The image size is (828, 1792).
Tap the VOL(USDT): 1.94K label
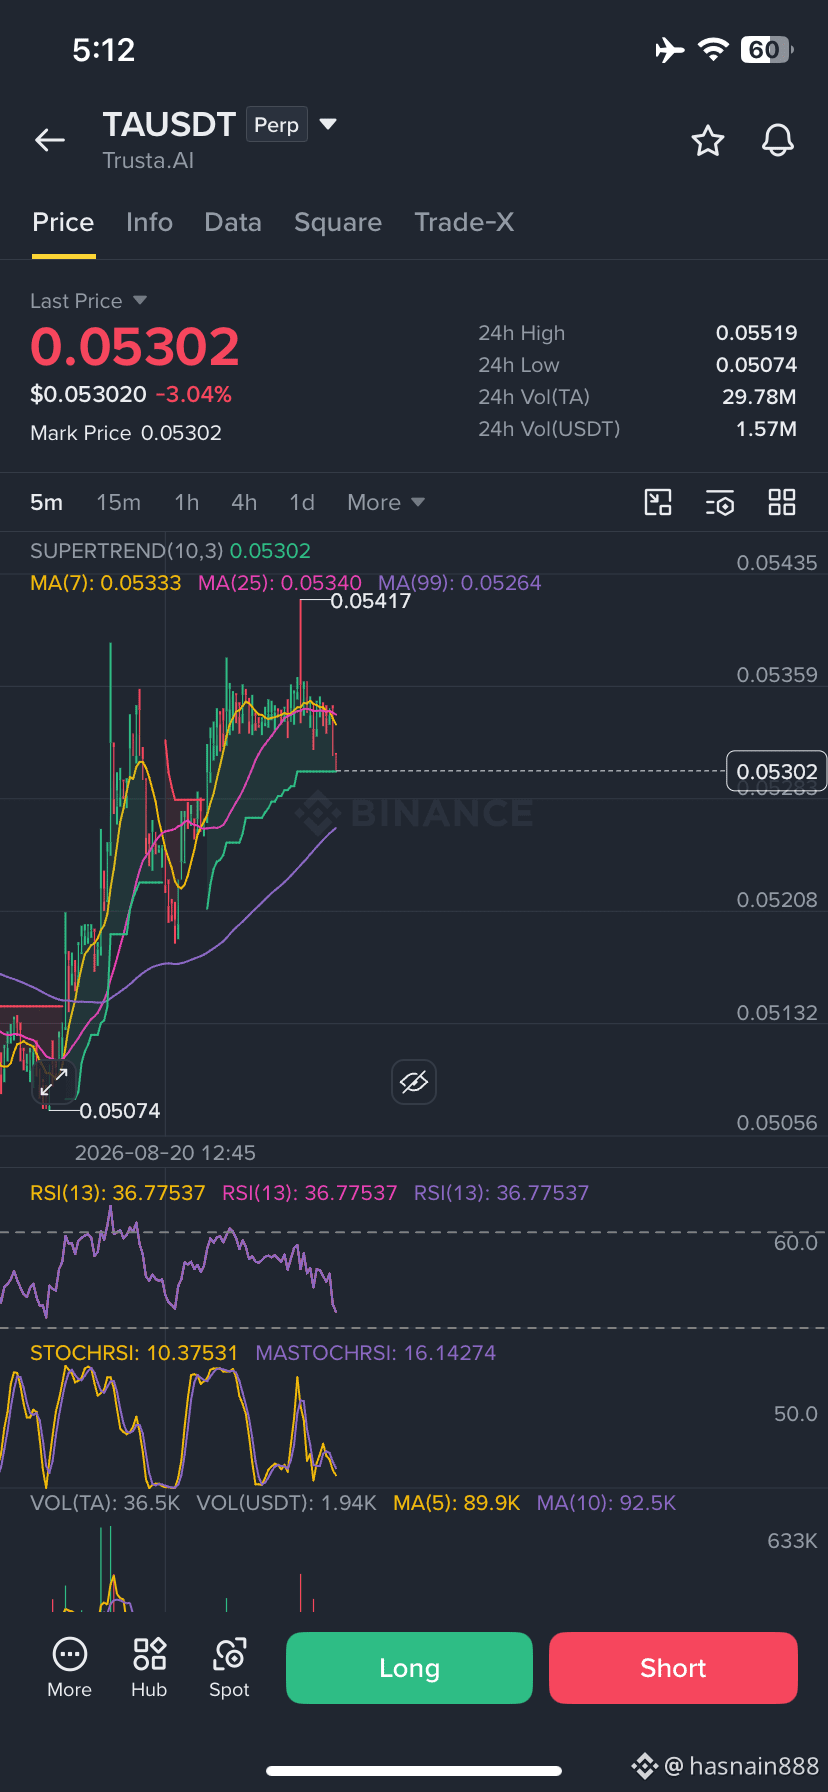click(x=286, y=1502)
